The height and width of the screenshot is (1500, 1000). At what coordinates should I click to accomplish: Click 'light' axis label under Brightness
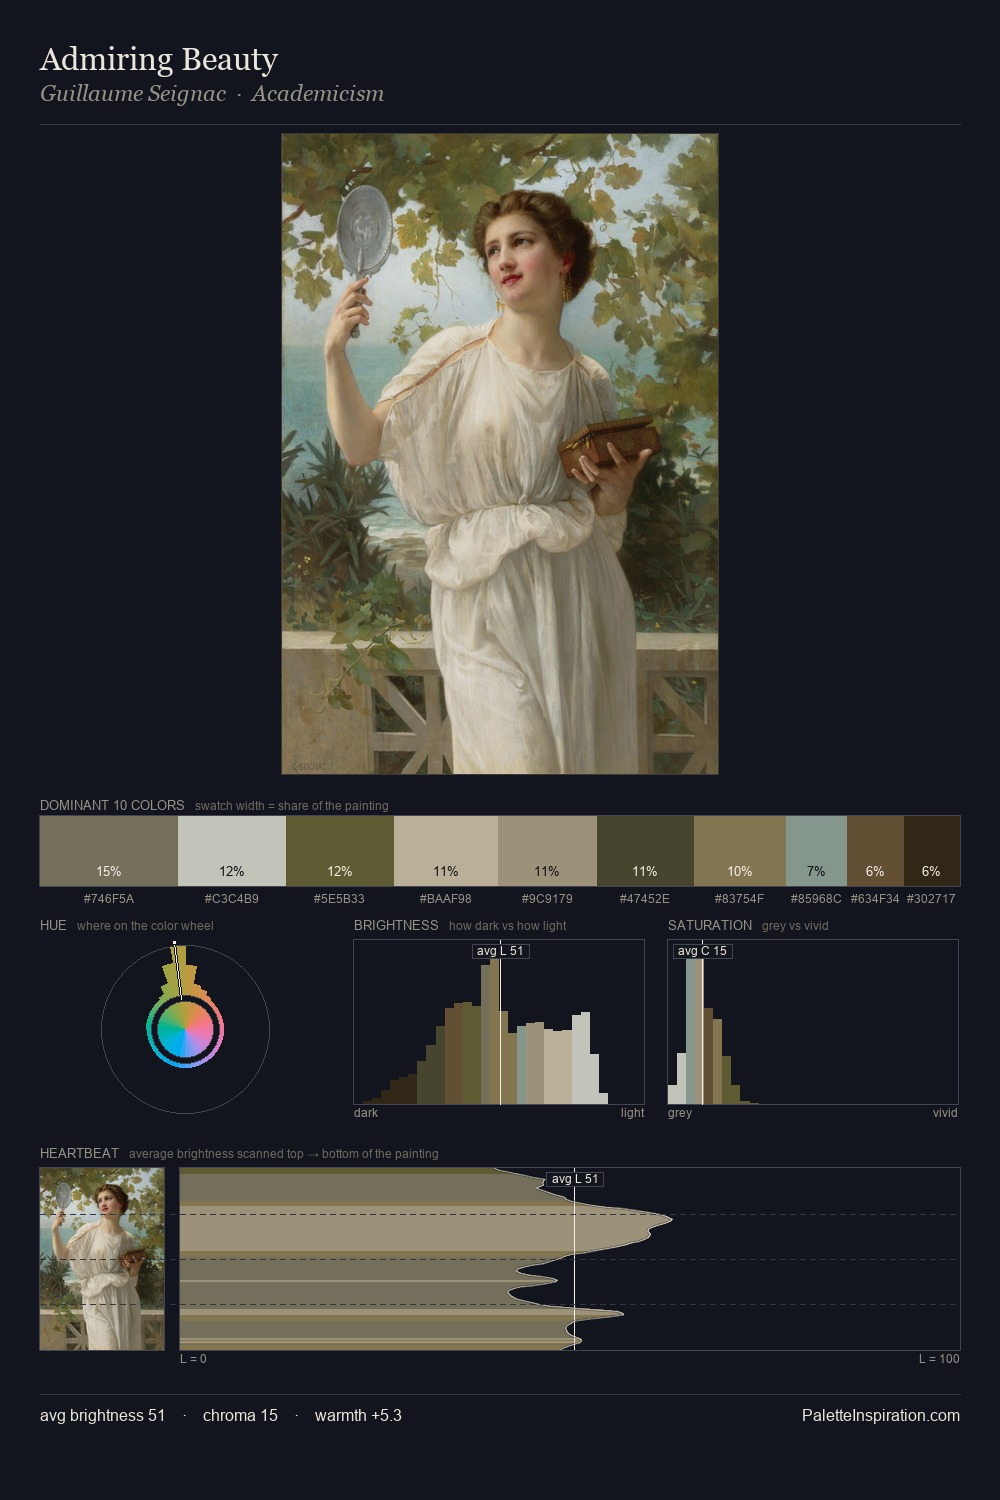pyautogui.click(x=633, y=1113)
